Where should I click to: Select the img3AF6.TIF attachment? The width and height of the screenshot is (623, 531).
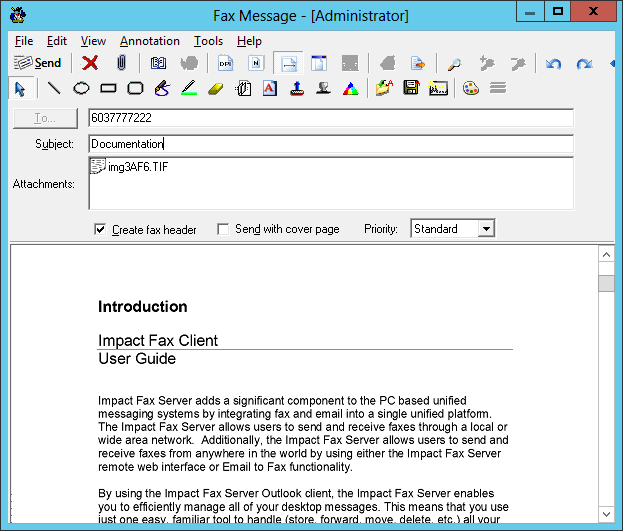point(137,167)
